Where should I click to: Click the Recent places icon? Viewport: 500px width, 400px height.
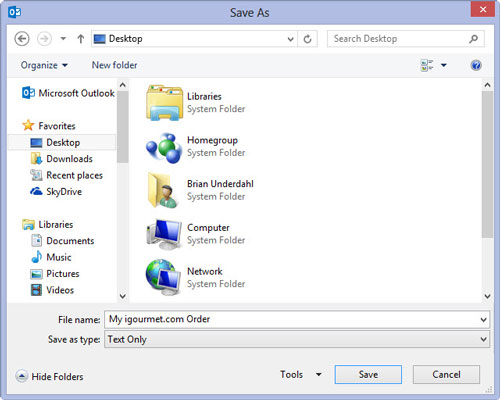point(36,175)
